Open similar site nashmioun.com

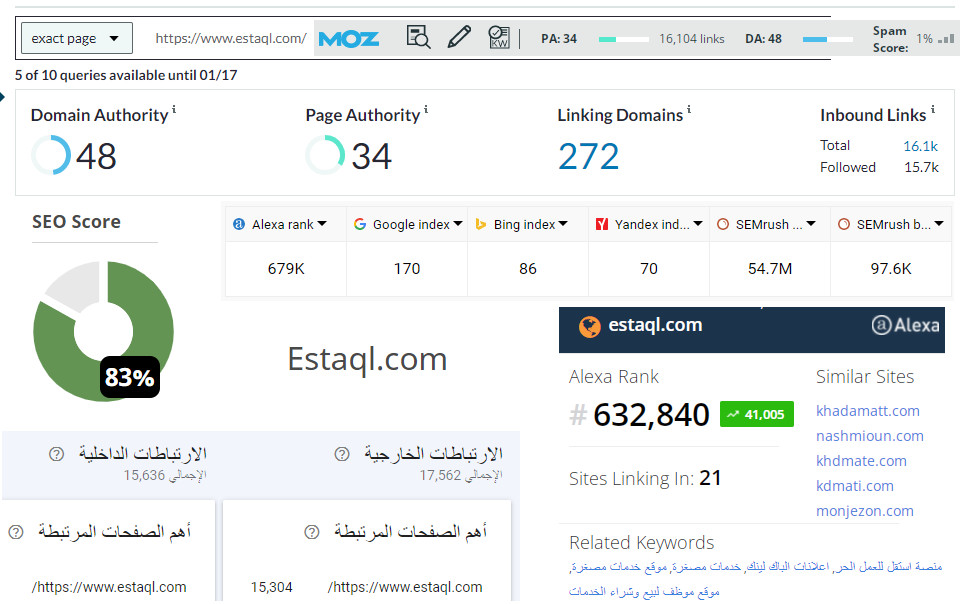[870, 436]
